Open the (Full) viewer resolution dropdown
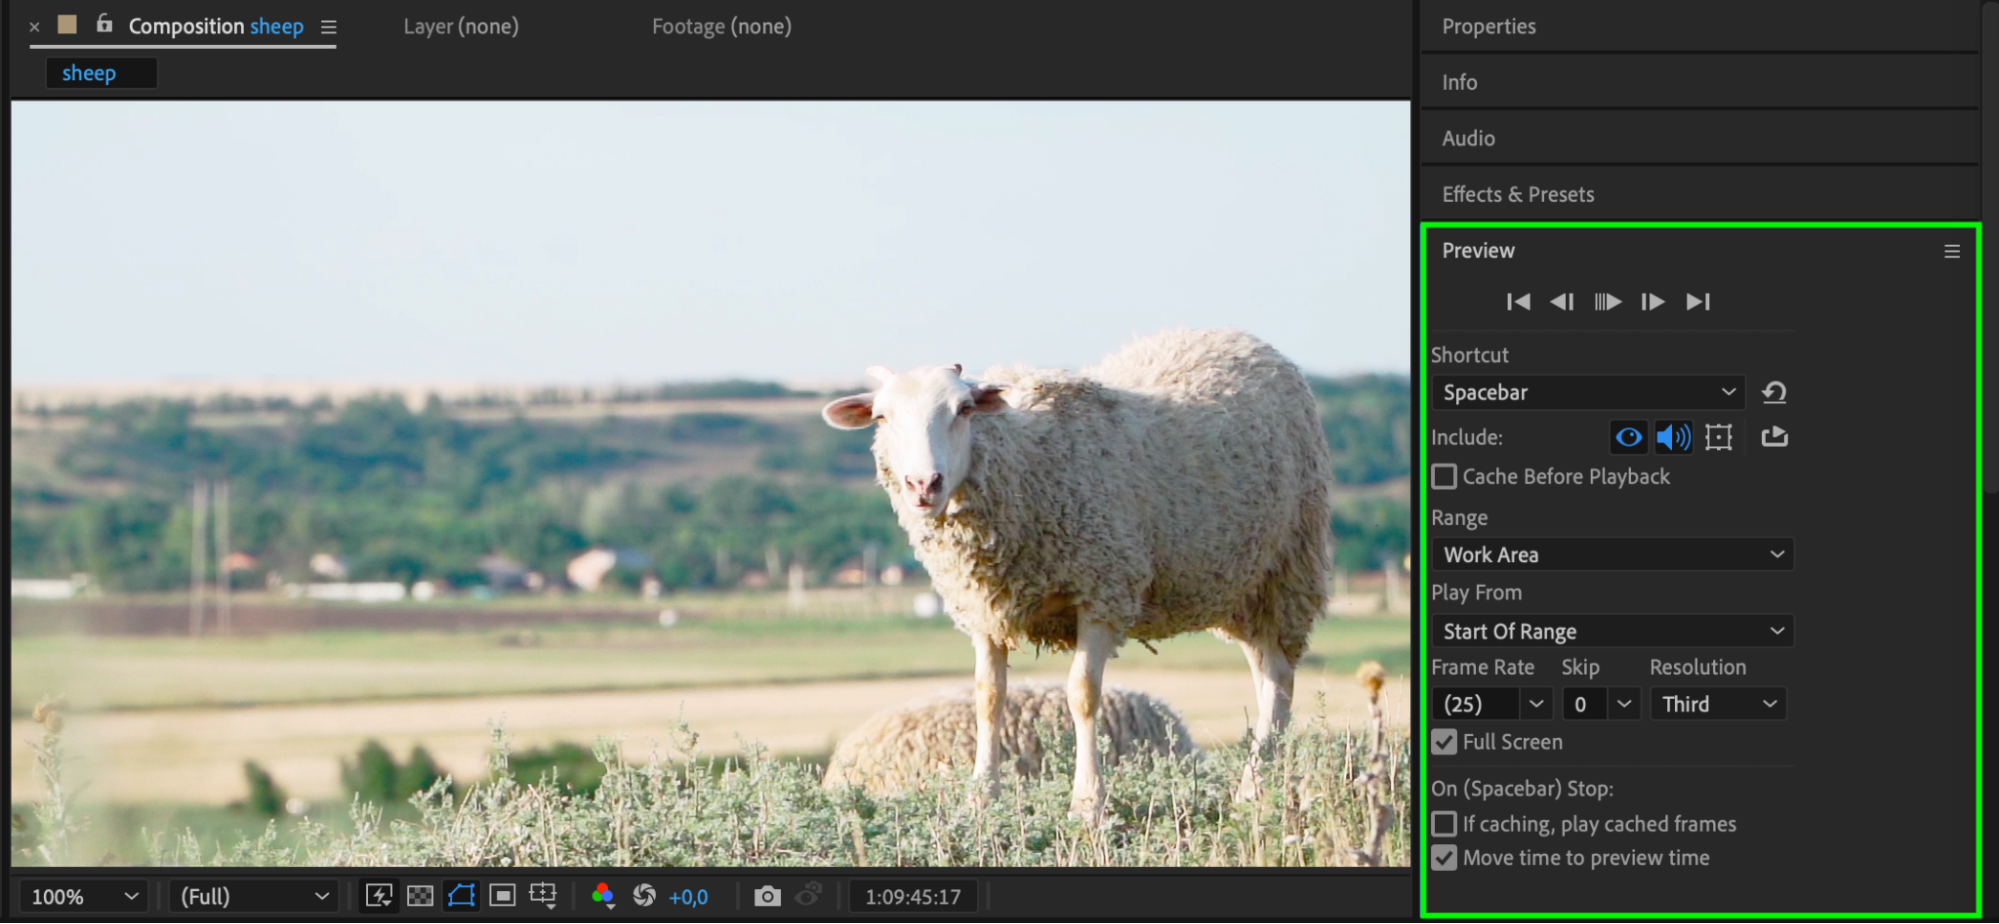Screen dimensions: 1999x924 (x=253, y=896)
